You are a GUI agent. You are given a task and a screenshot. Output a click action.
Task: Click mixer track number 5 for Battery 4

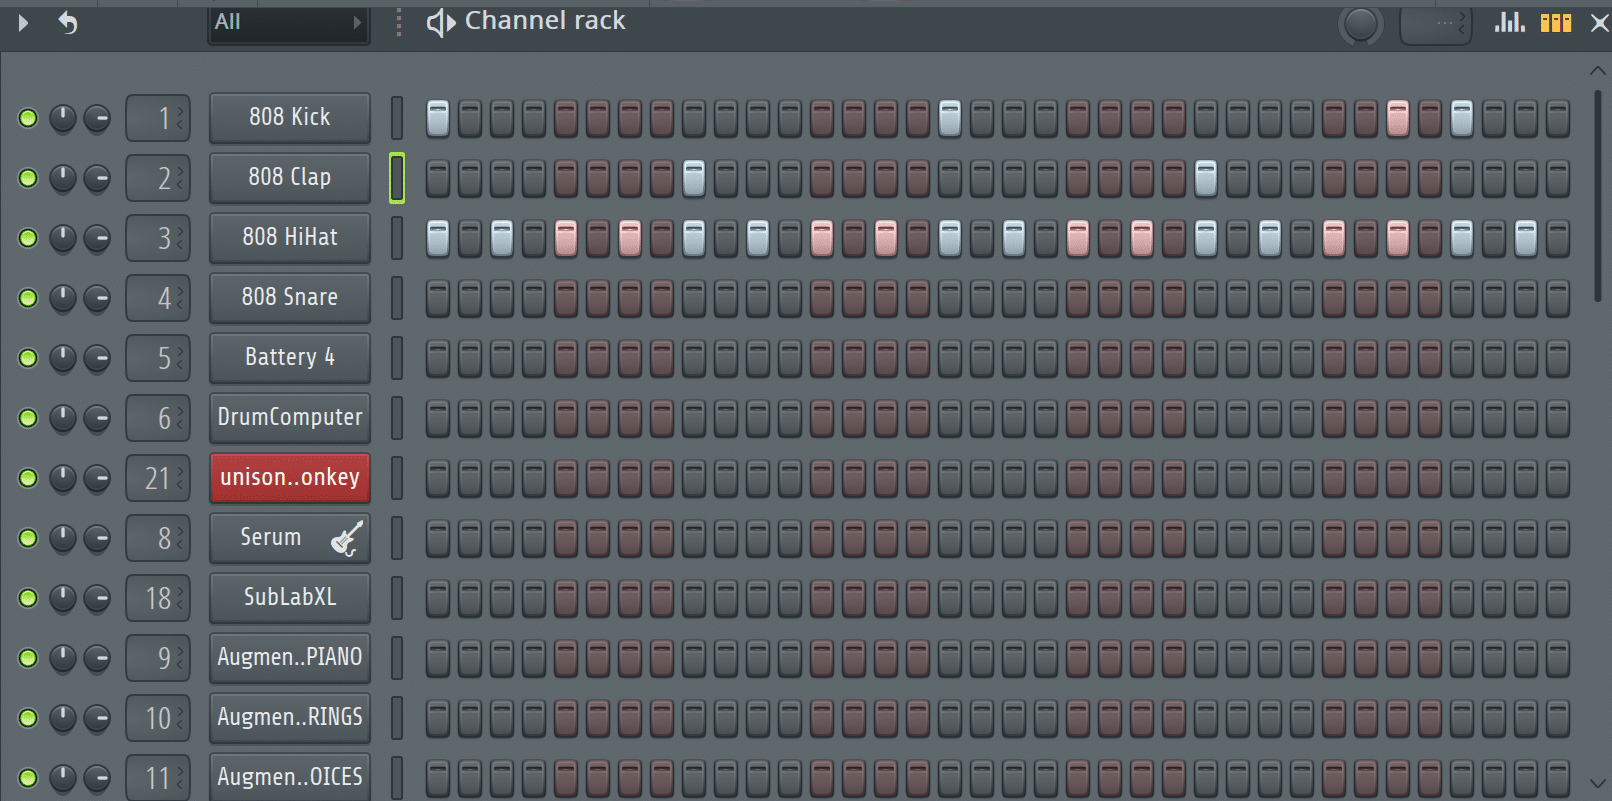click(x=158, y=358)
